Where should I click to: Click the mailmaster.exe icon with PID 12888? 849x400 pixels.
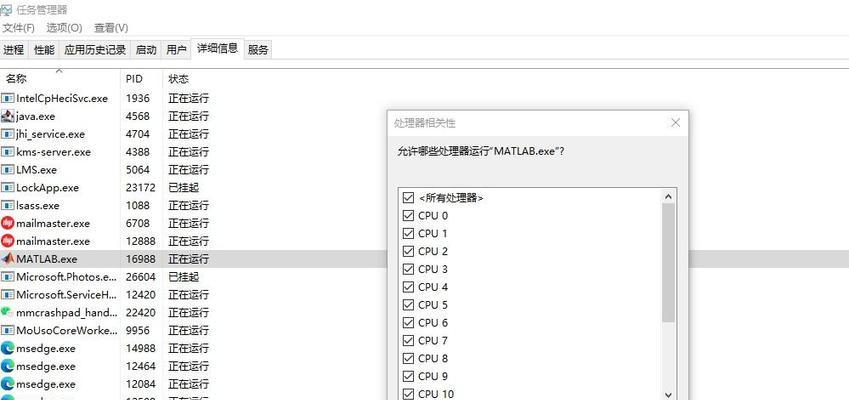[8, 241]
